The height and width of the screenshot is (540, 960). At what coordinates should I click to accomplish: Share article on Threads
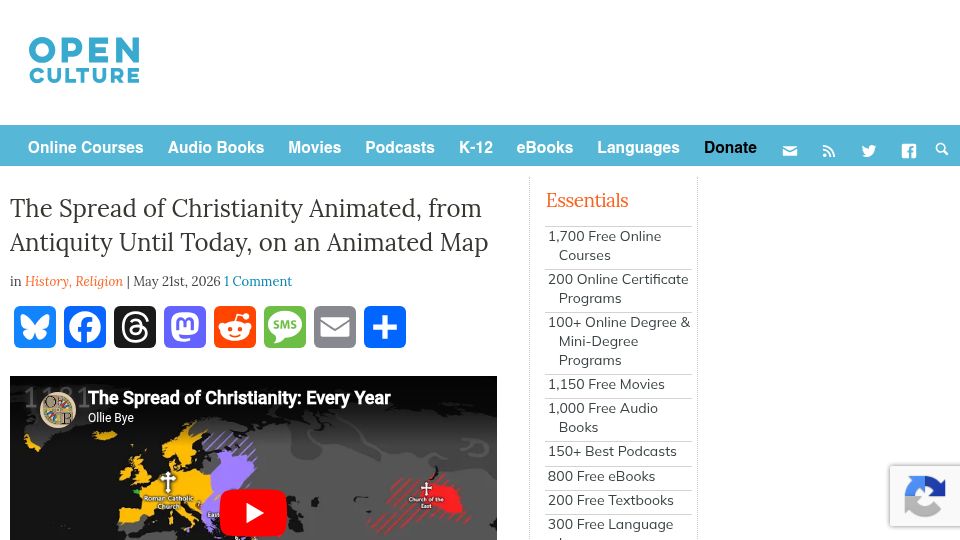135,327
